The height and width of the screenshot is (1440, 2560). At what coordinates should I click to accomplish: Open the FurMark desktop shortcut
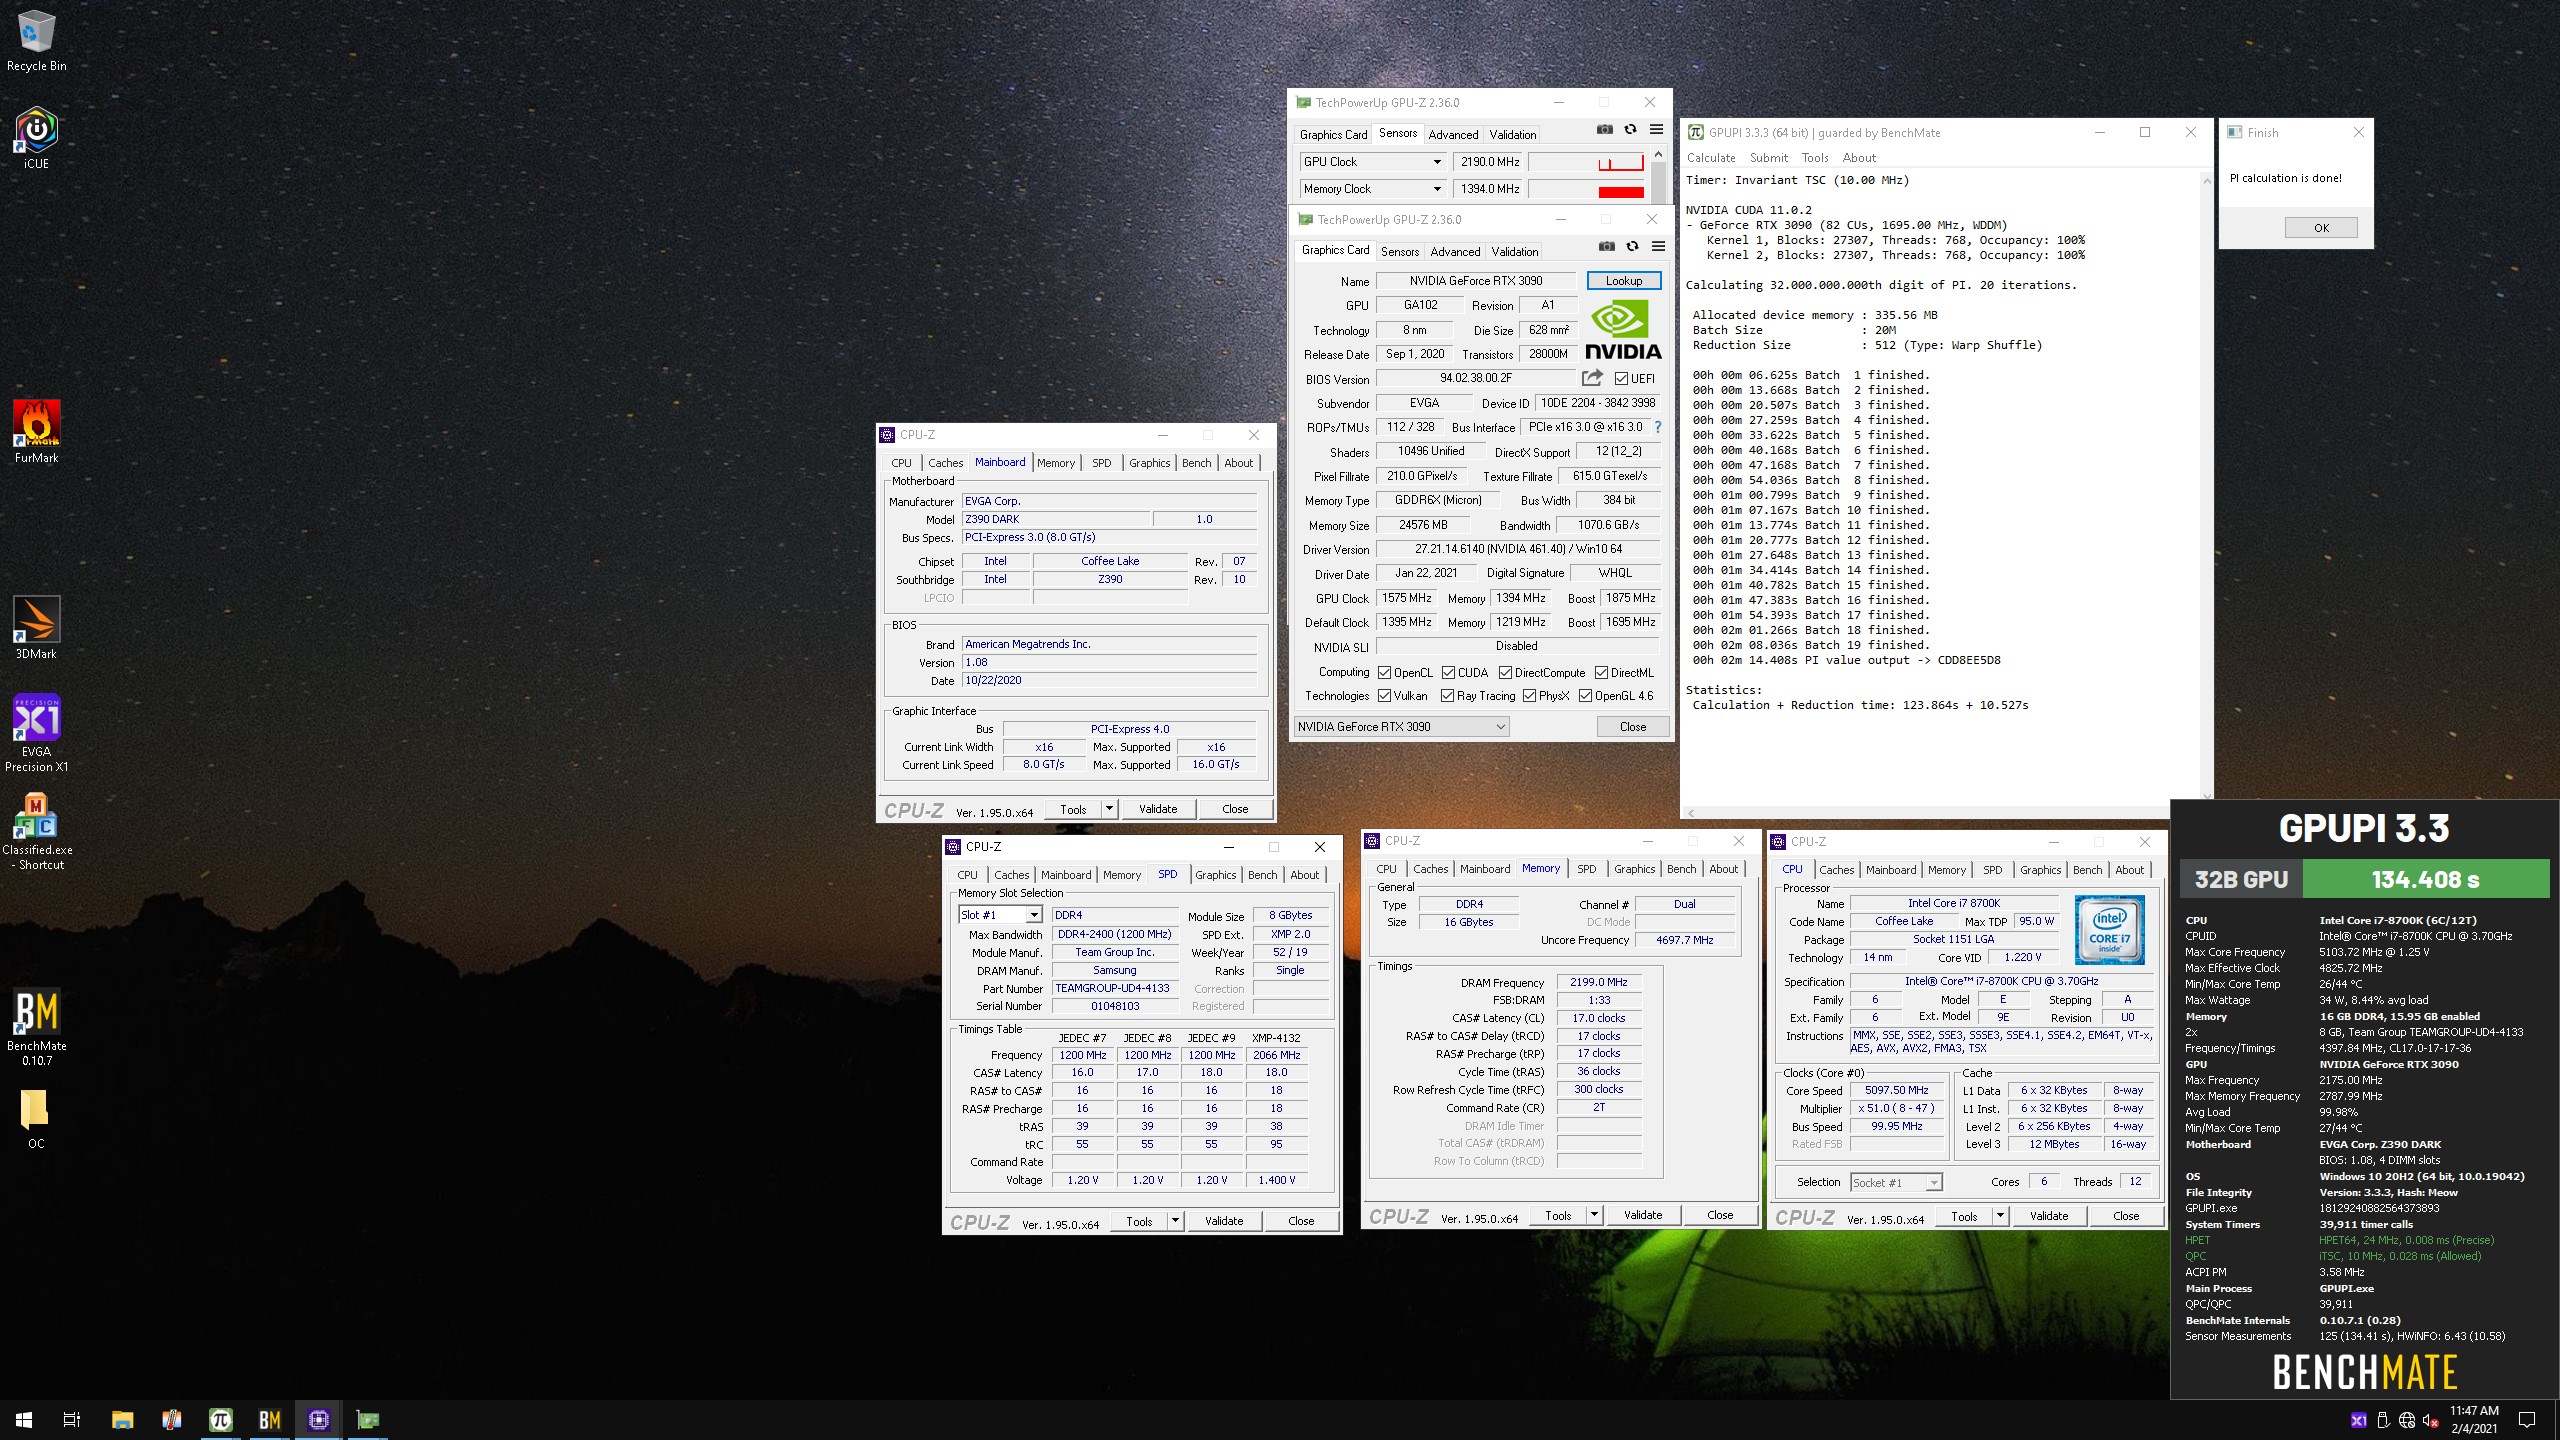pyautogui.click(x=36, y=432)
